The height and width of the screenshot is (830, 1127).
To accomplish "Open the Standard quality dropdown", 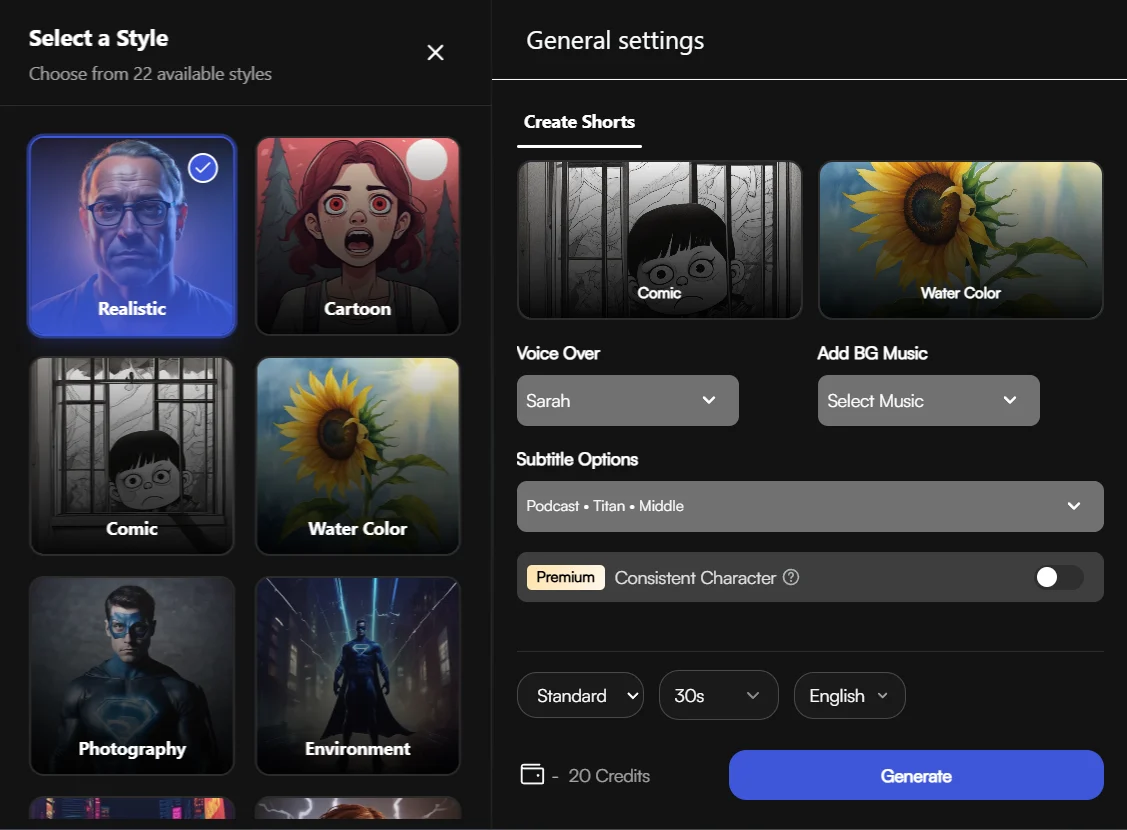I will [580, 695].
